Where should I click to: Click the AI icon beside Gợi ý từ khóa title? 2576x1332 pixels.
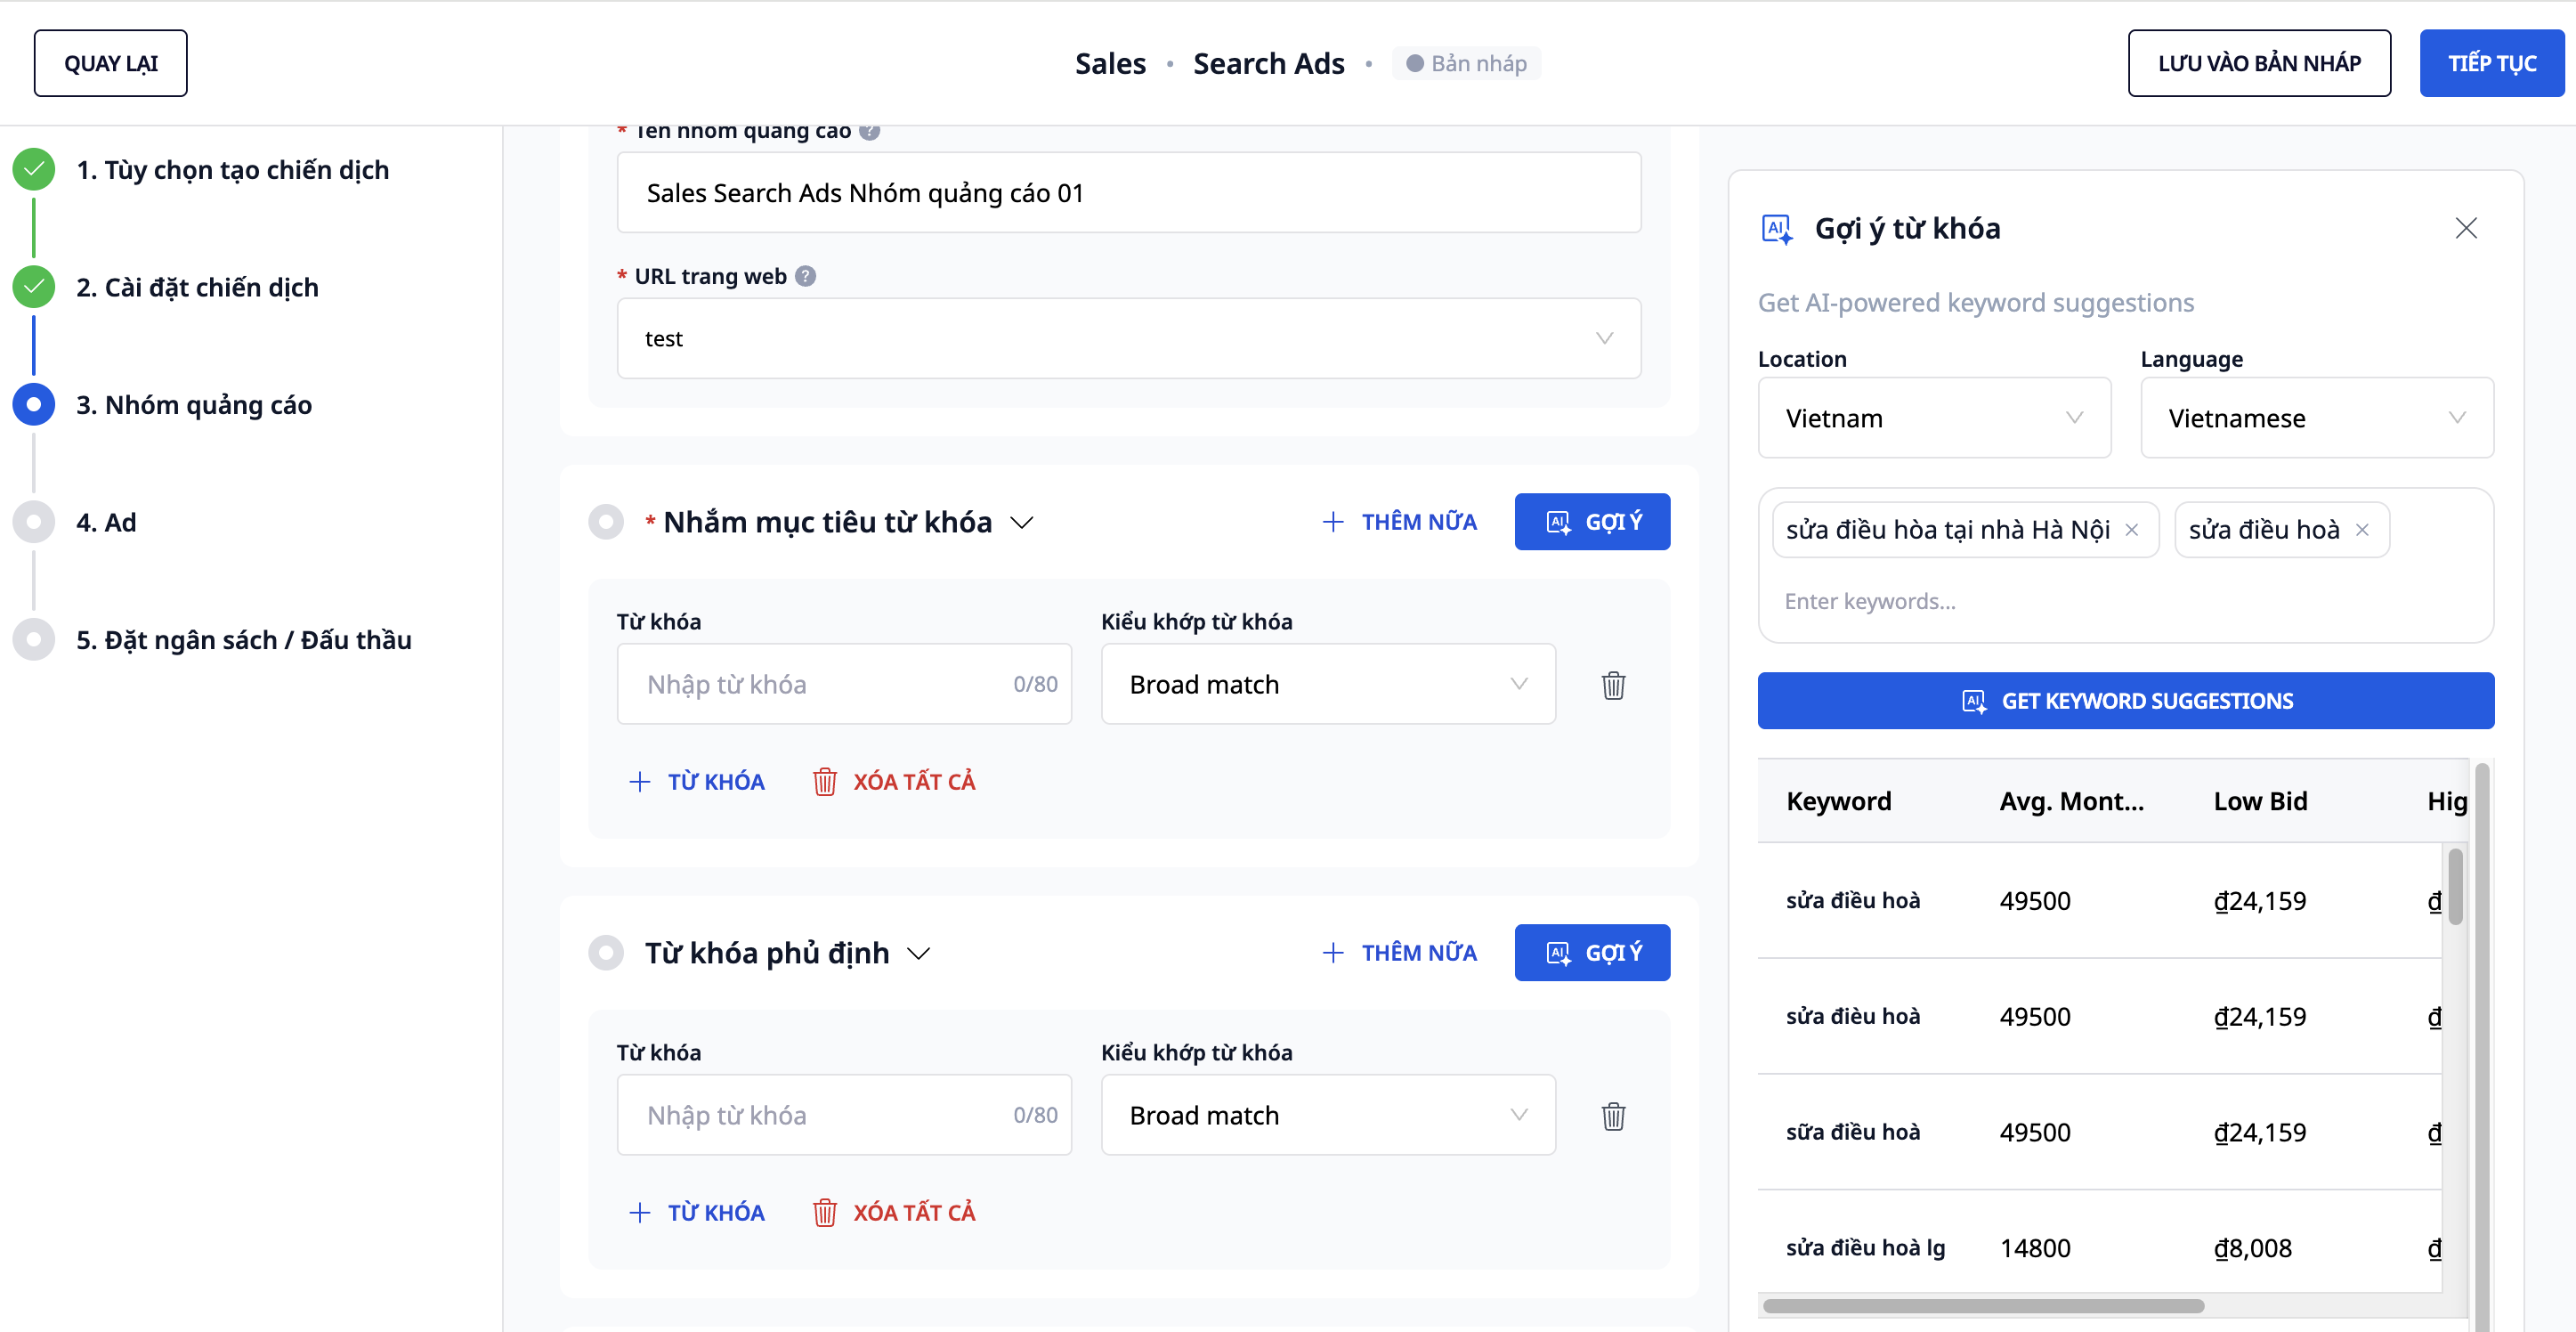click(x=1776, y=228)
